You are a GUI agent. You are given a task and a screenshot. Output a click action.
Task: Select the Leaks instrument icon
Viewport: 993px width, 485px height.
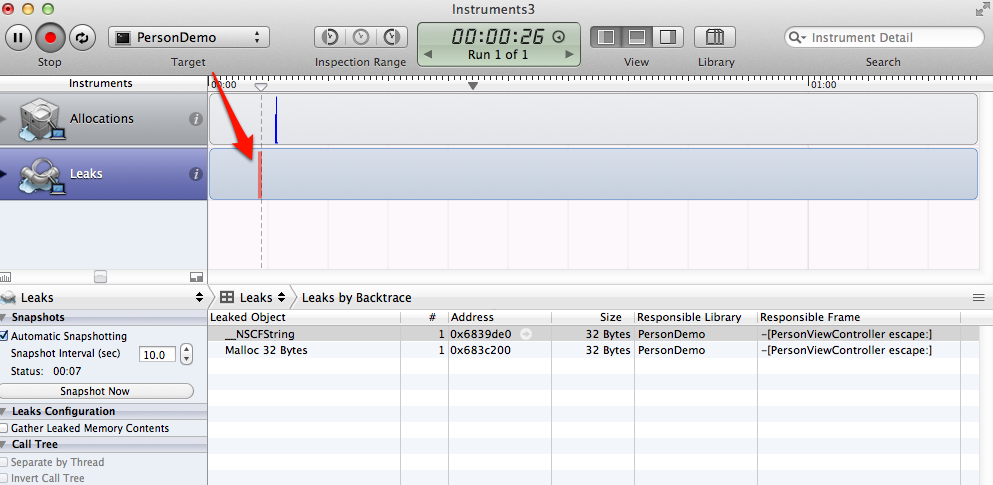pos(41,174)
